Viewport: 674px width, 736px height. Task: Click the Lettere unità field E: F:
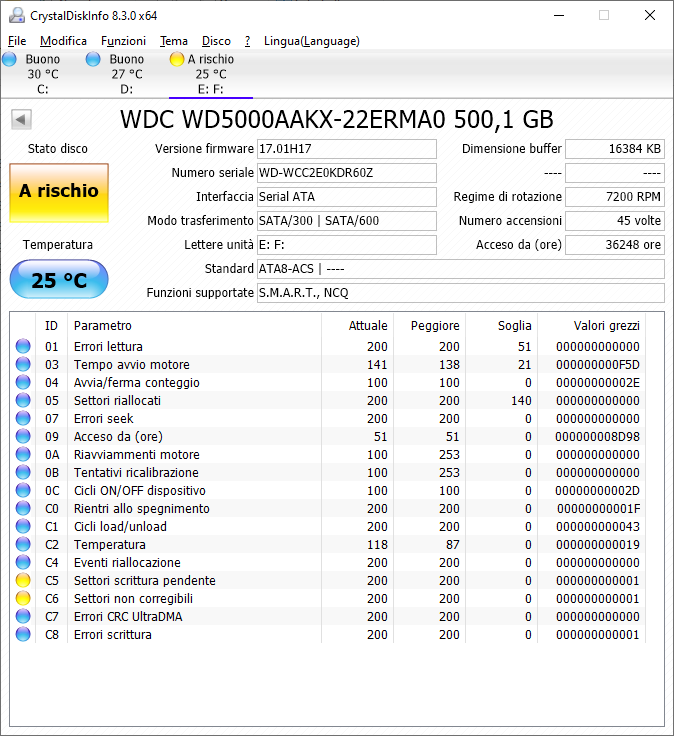[347, 245]
